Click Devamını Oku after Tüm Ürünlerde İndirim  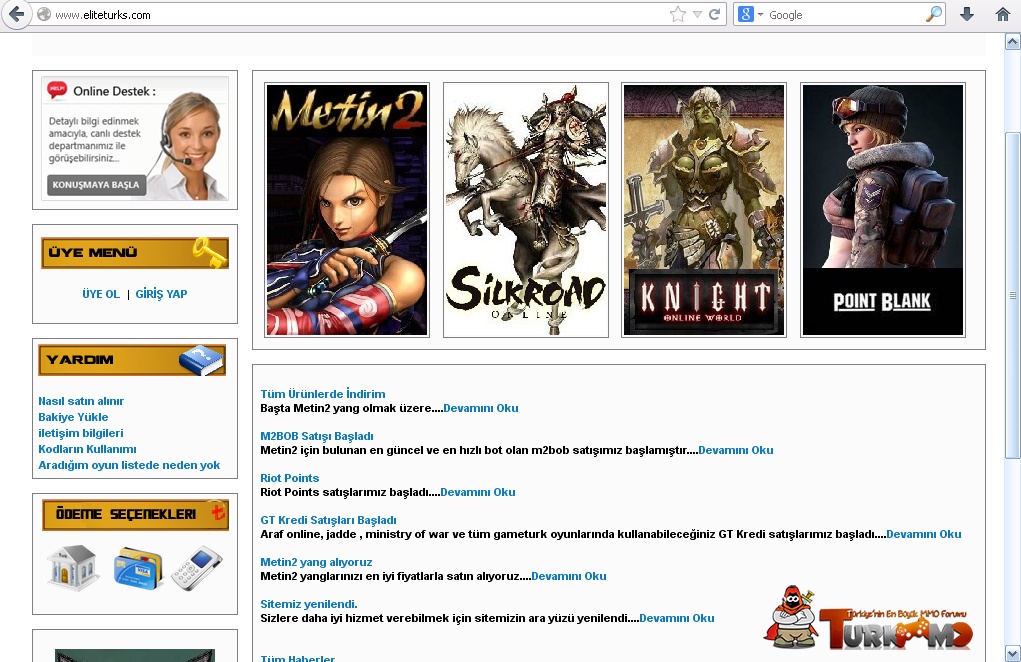tap(481, 409)
